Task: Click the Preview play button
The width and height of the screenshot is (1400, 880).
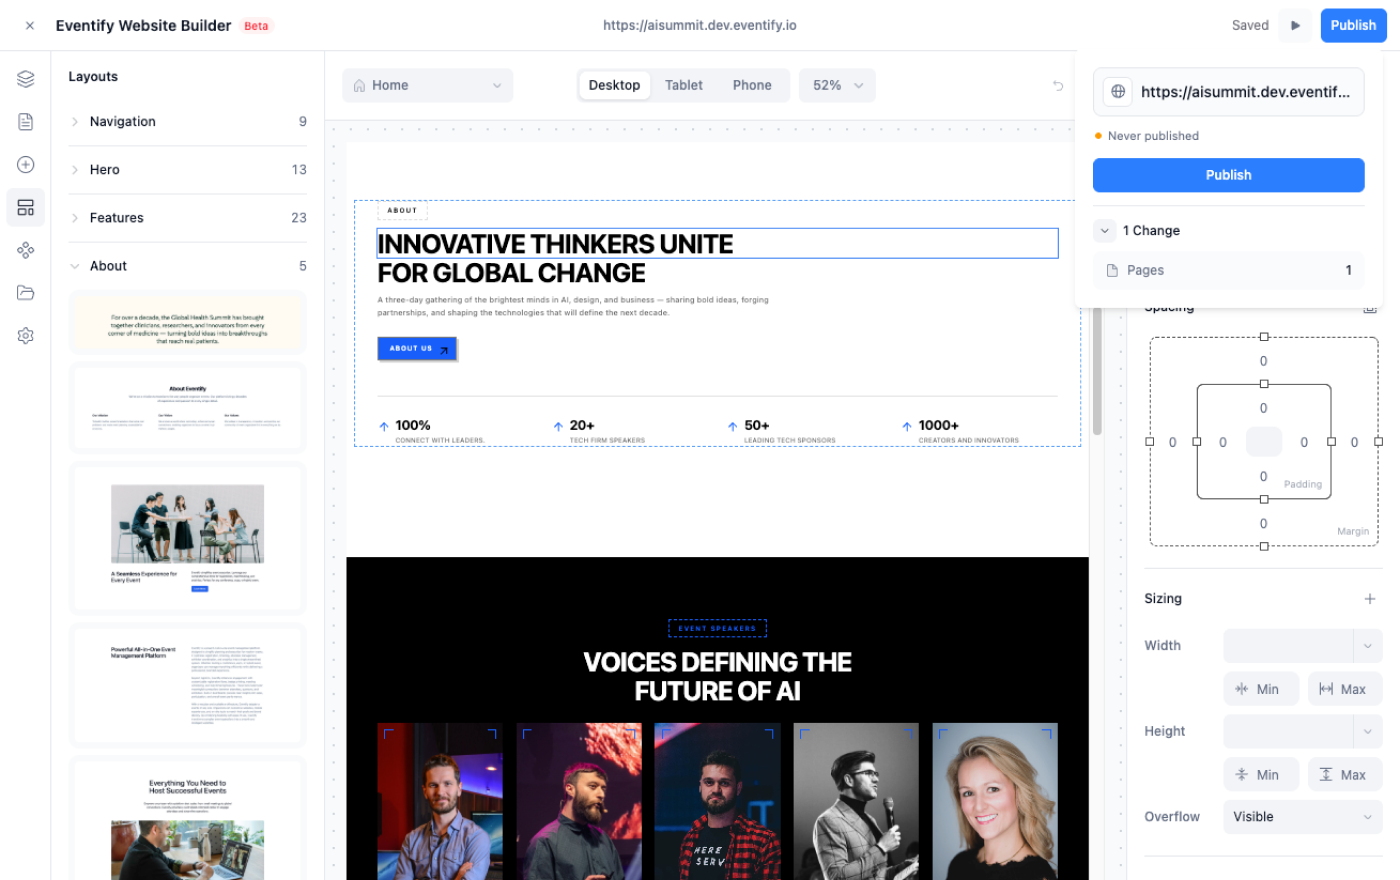Action: pyautogui.click(x=1295, y=26)
